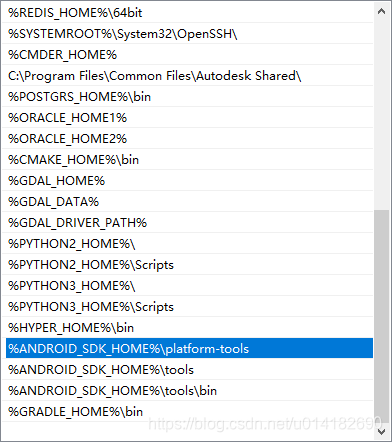Click the highlighted %ANDROID_SDK_HOME%\platform-tools entry

tap(189, 348)
